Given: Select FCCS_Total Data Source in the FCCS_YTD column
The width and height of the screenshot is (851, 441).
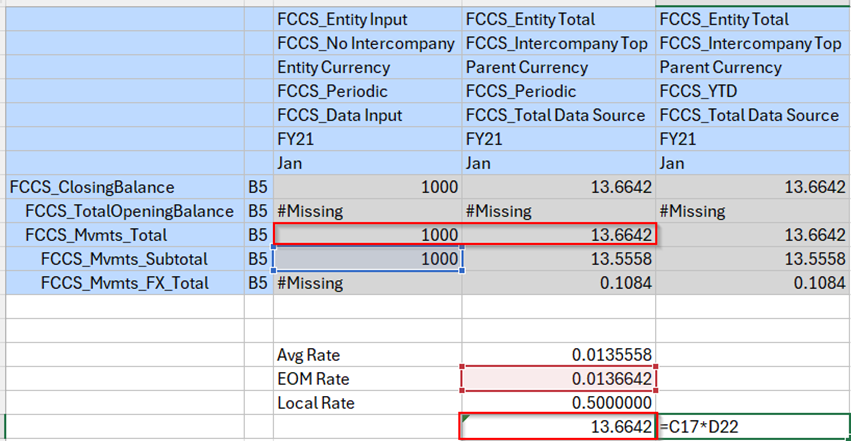Looking at the screenshot, I should tap(753, 115).
